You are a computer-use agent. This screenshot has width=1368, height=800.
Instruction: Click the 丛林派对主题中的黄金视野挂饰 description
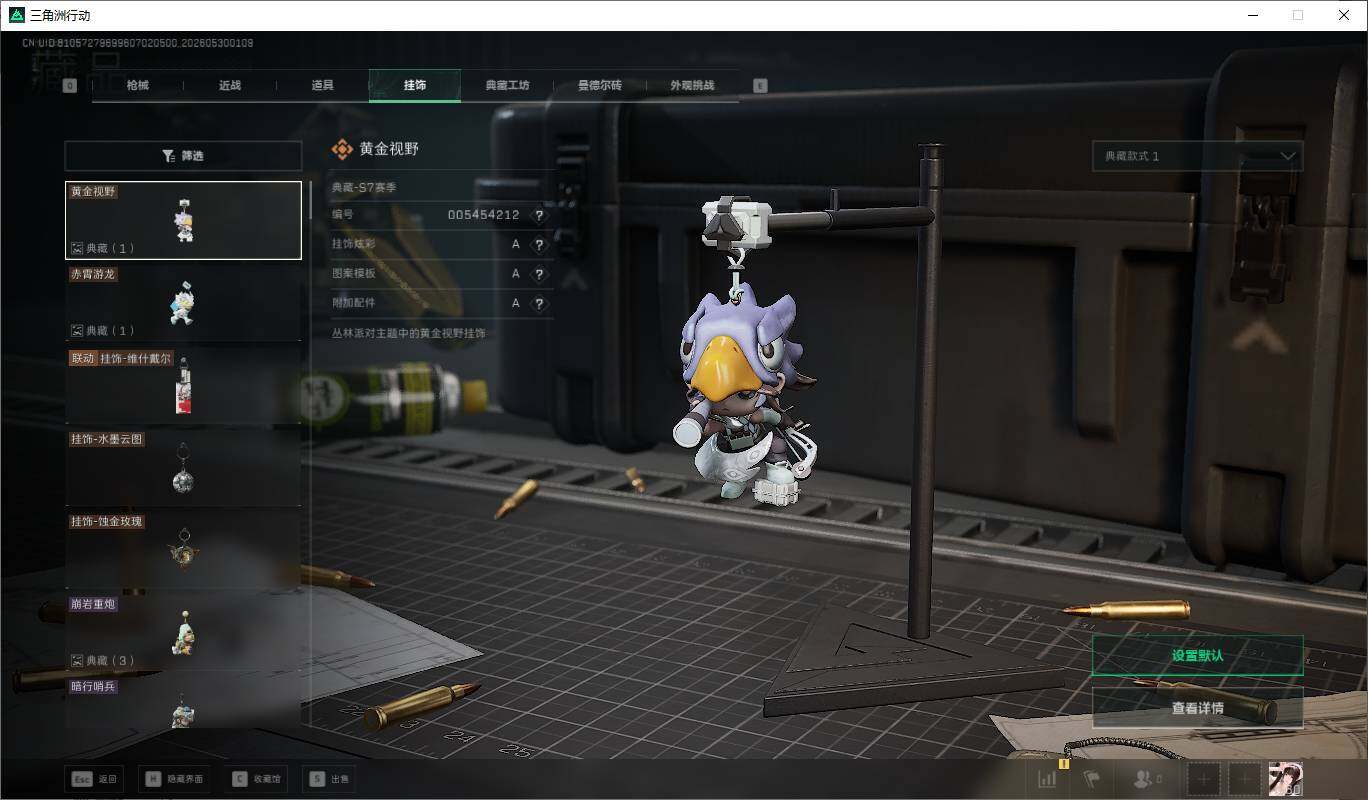point(409,333)
